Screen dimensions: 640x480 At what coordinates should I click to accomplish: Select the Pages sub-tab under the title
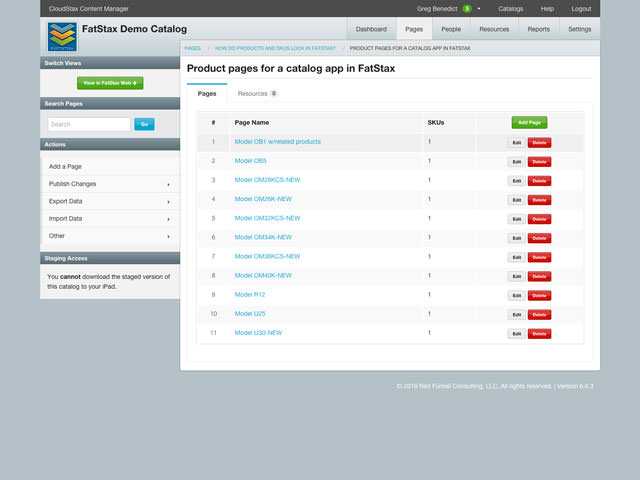point(207,93)
